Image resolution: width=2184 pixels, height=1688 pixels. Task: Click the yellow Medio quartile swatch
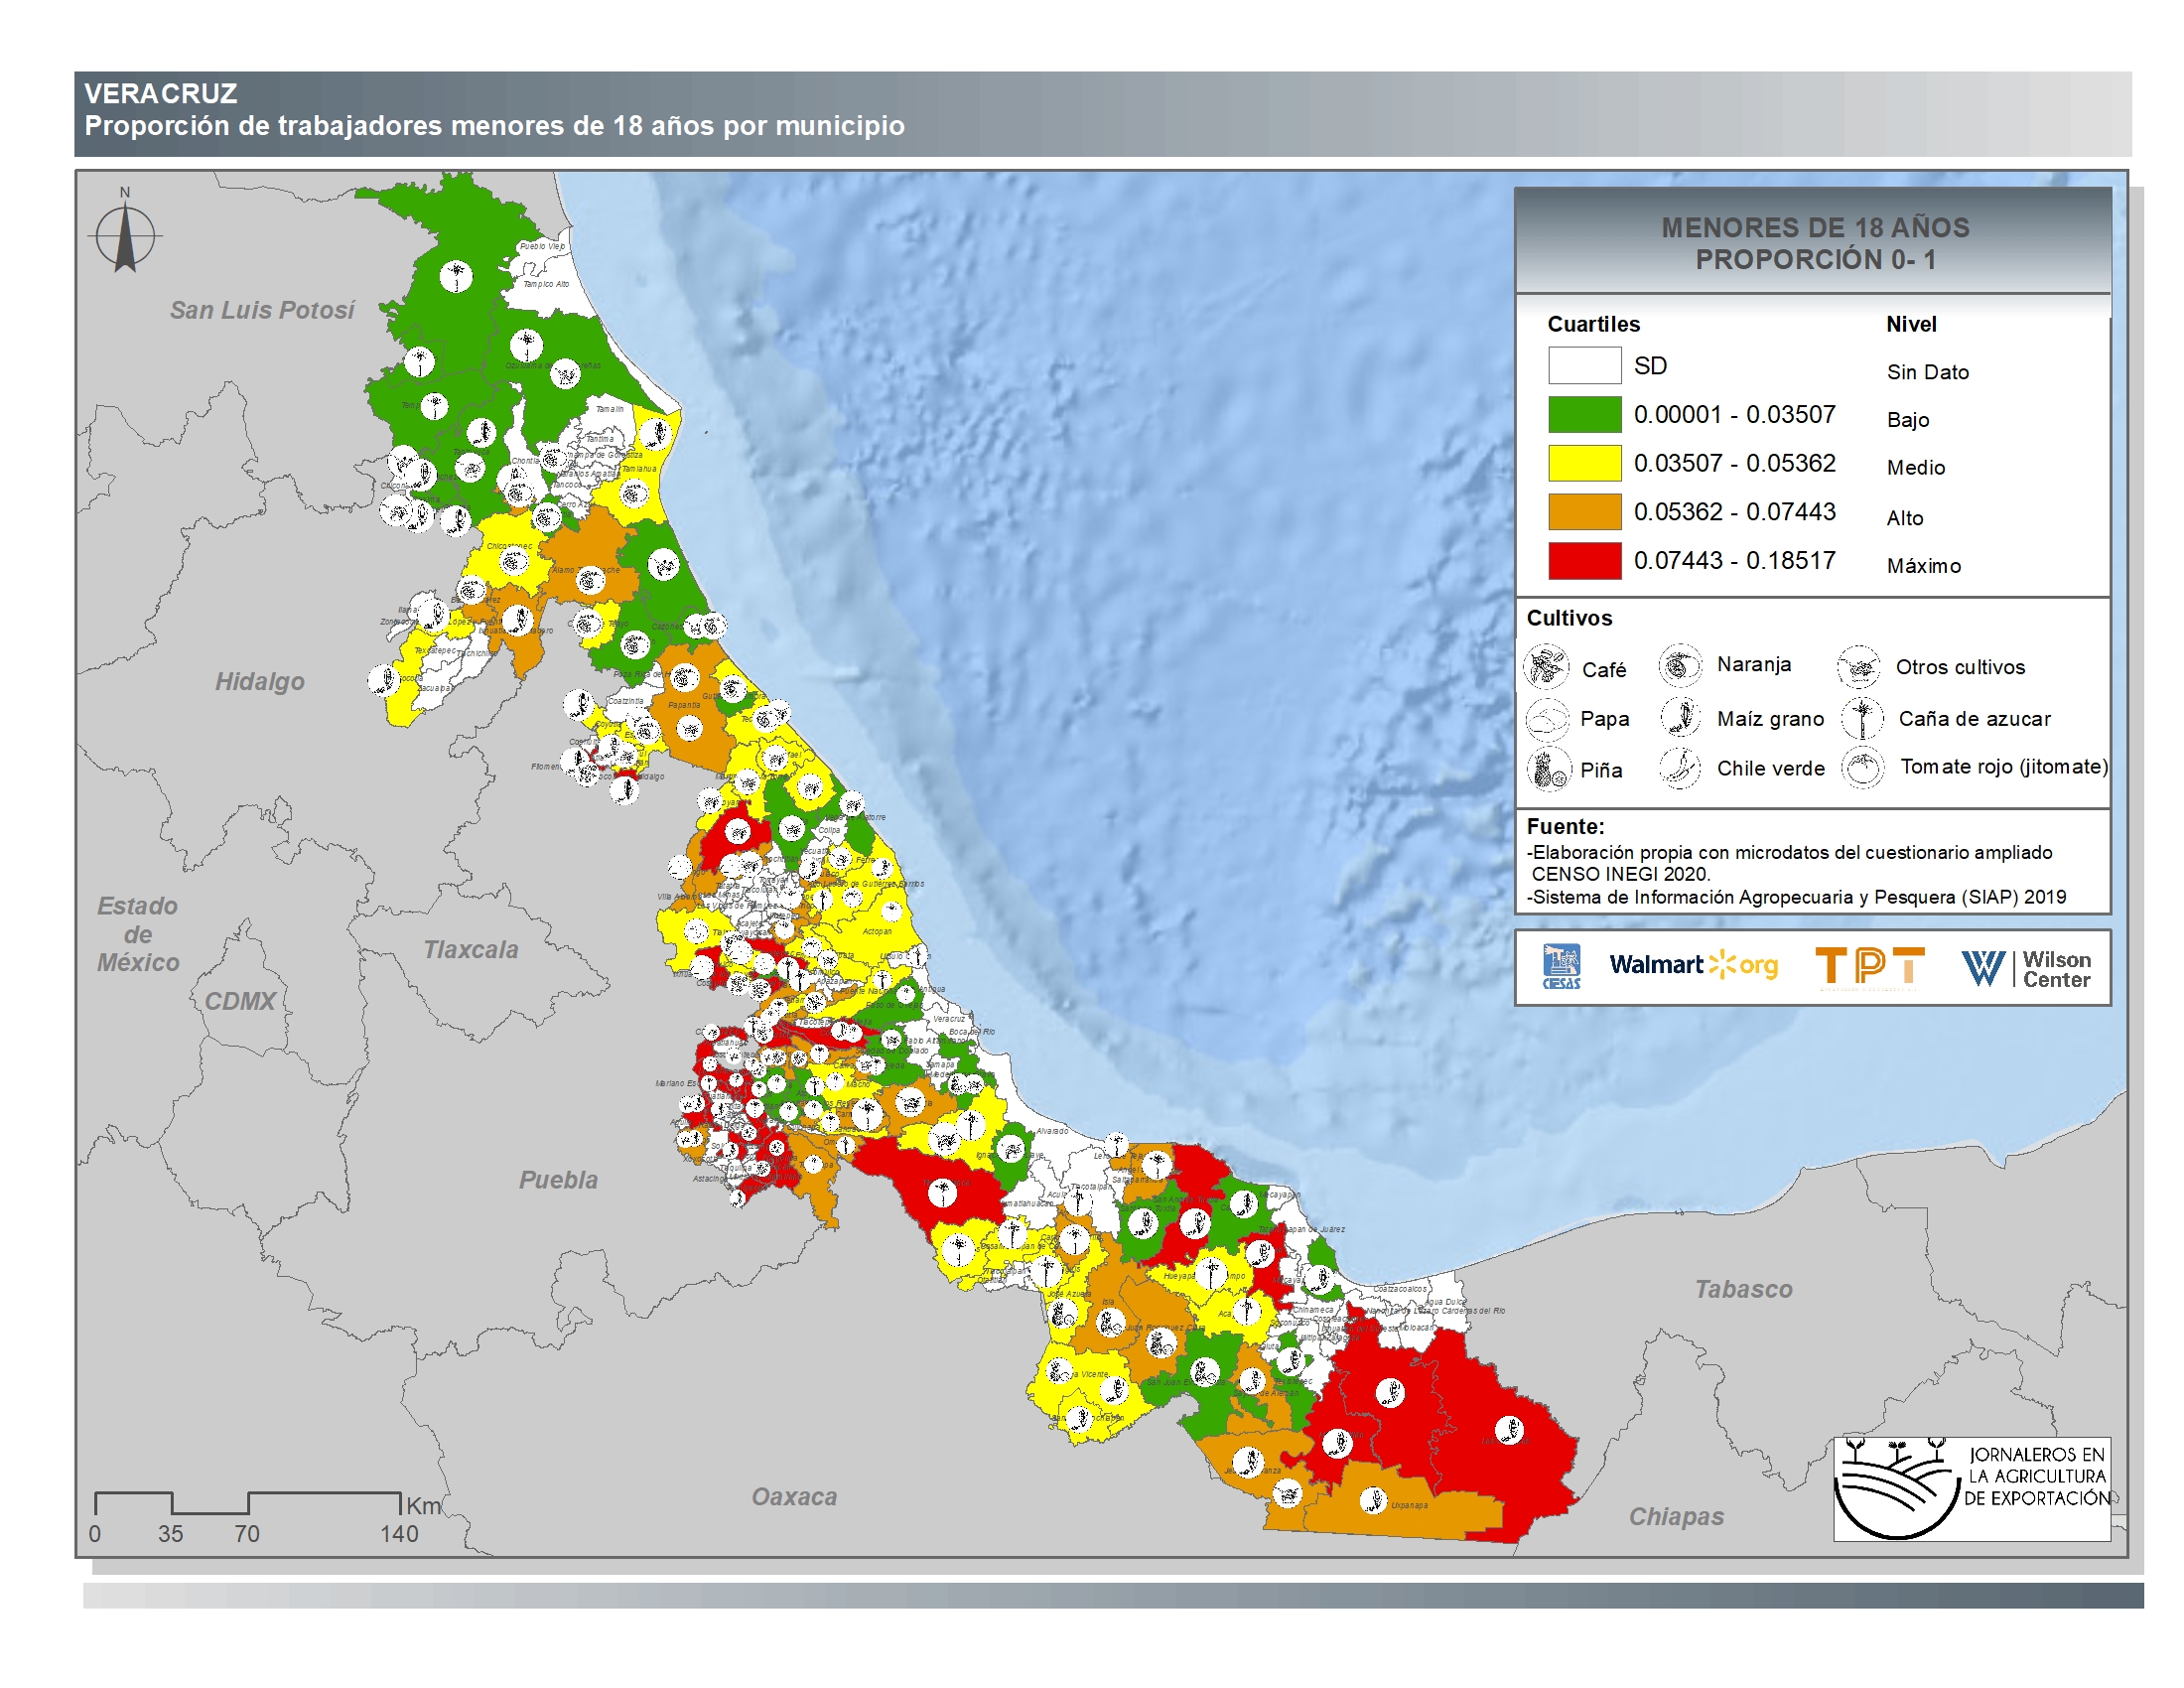1584,463
